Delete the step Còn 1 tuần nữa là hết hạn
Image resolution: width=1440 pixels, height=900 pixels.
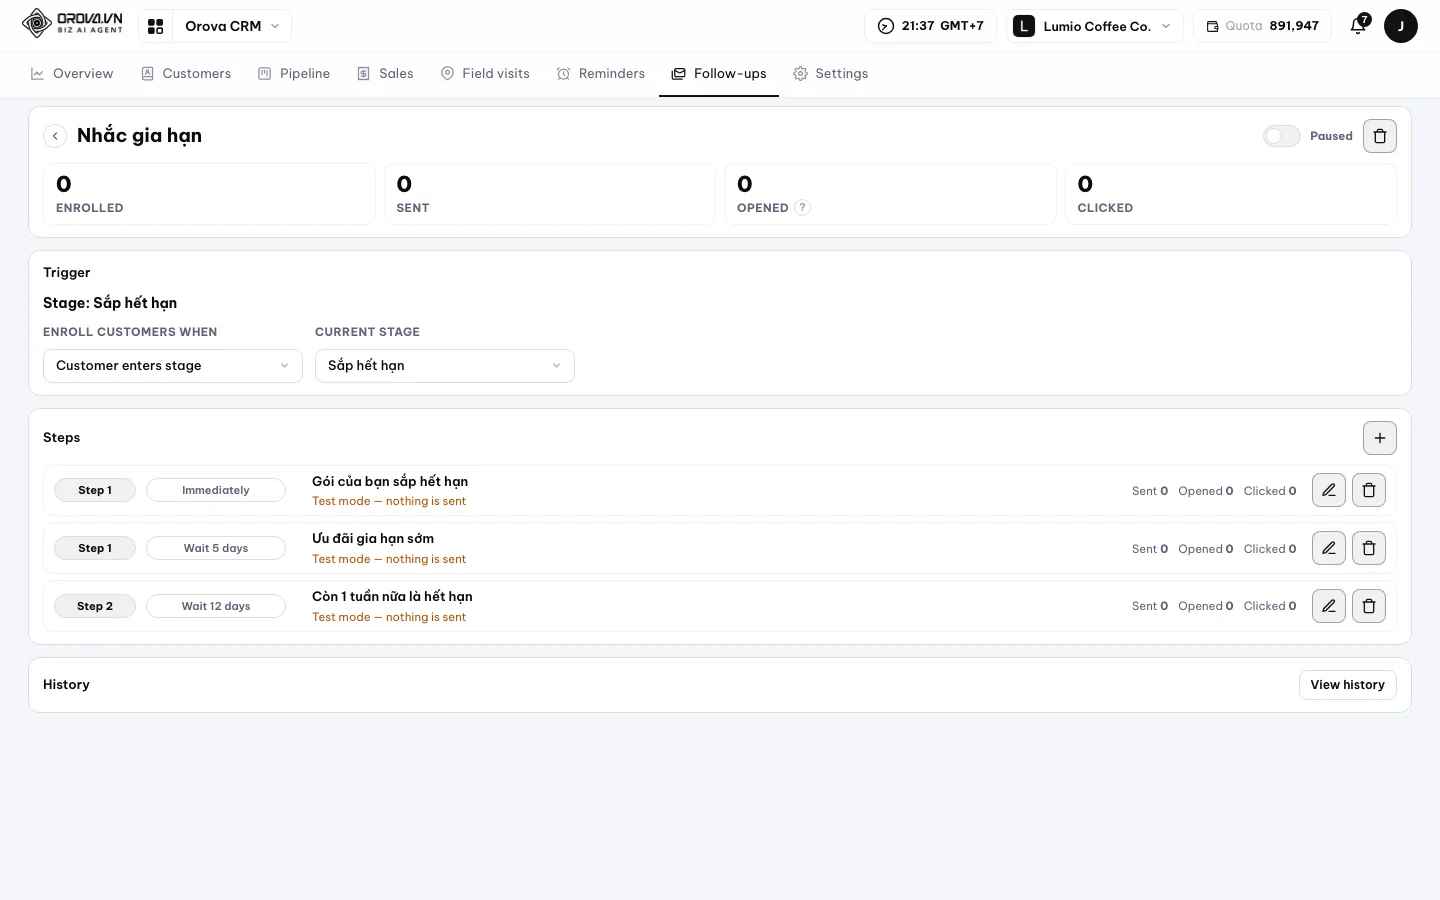tap(1369, 606)
